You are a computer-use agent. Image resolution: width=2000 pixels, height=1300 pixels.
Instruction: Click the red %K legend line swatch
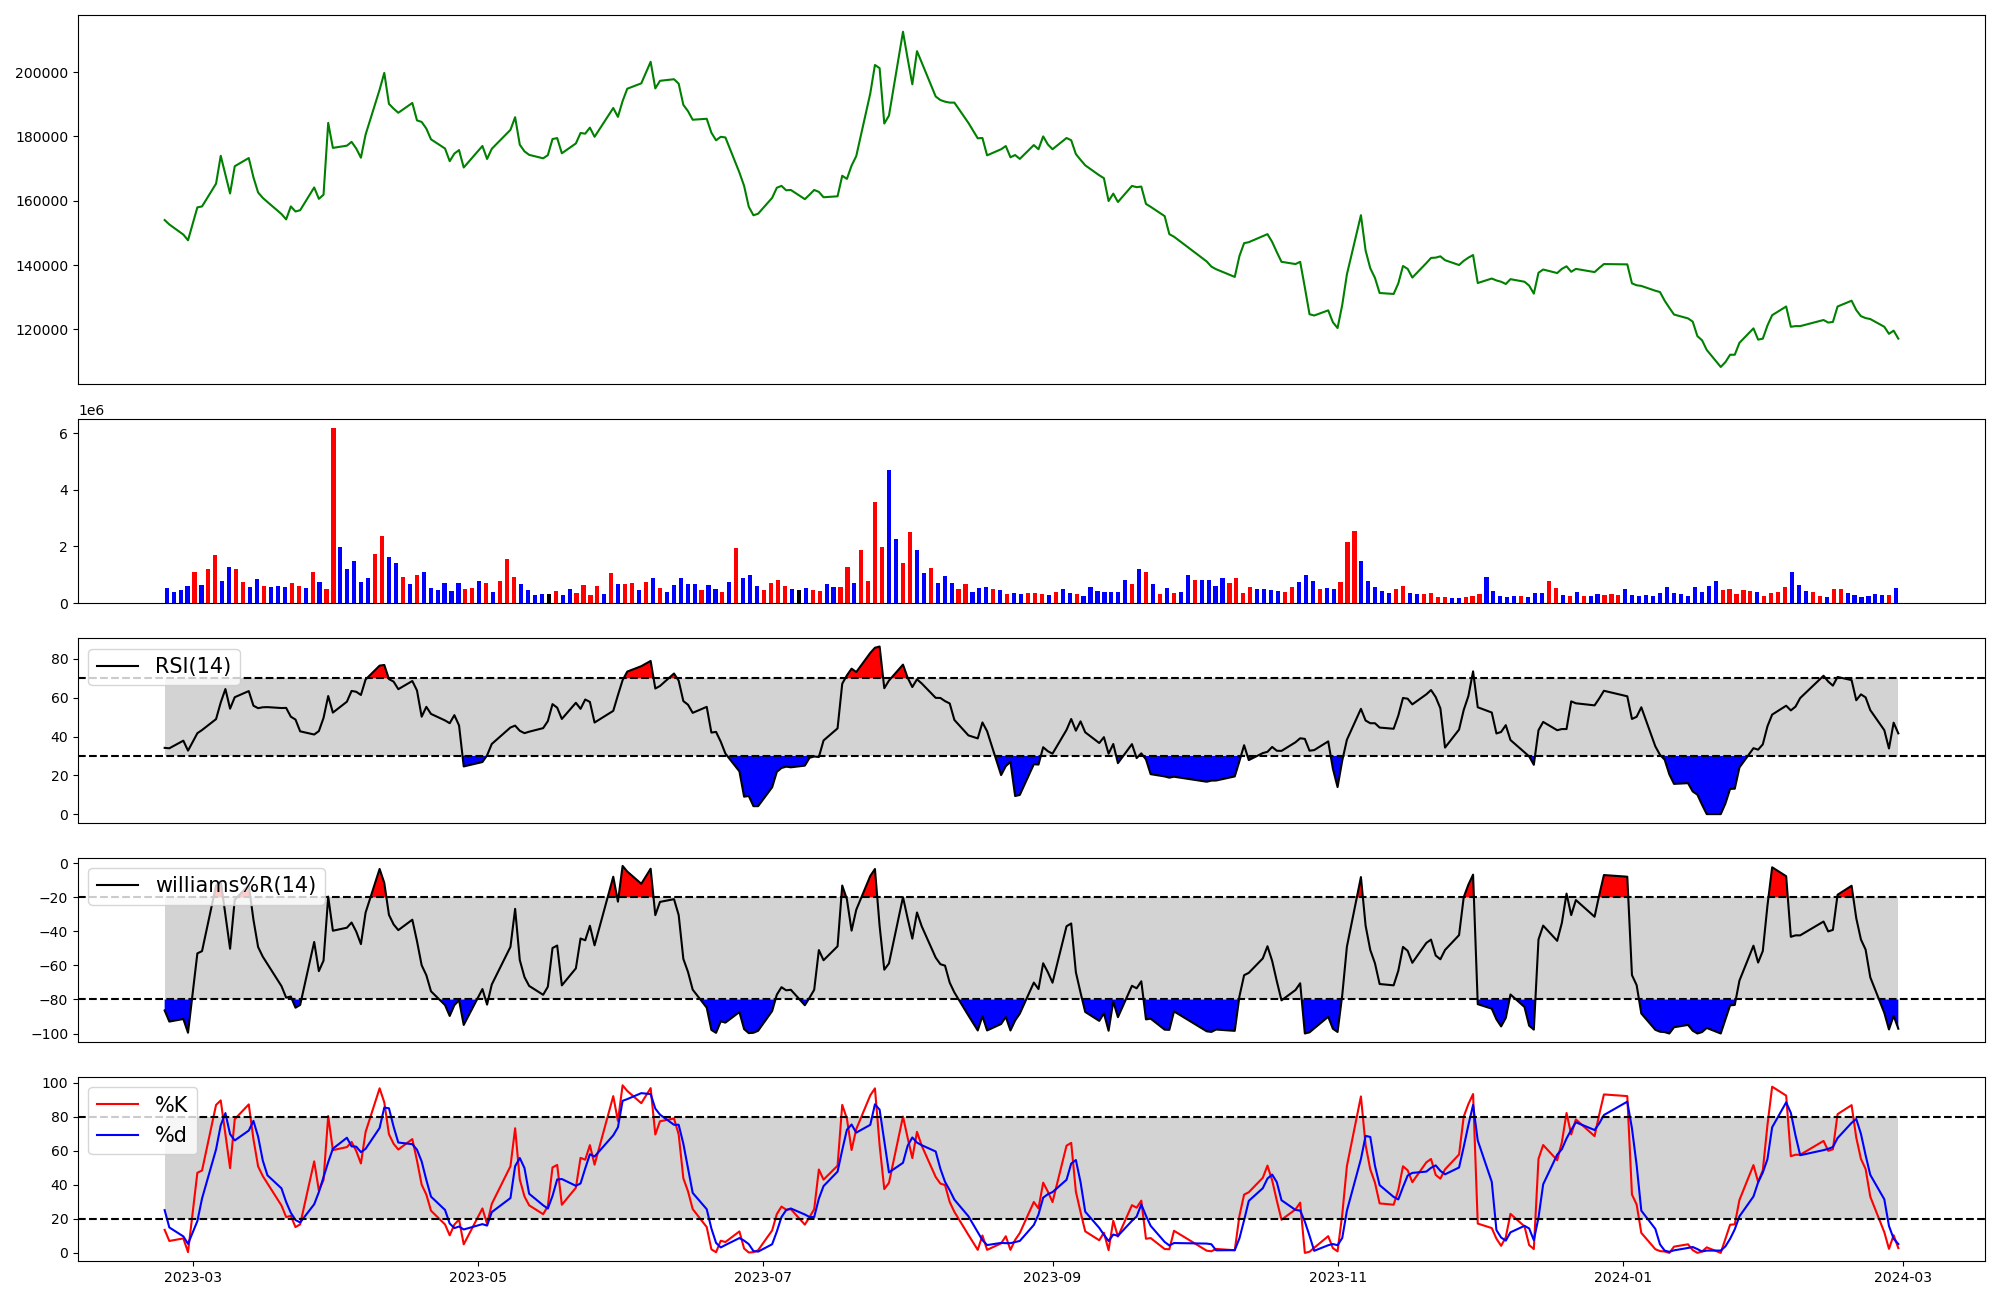tap(117, 1105)
